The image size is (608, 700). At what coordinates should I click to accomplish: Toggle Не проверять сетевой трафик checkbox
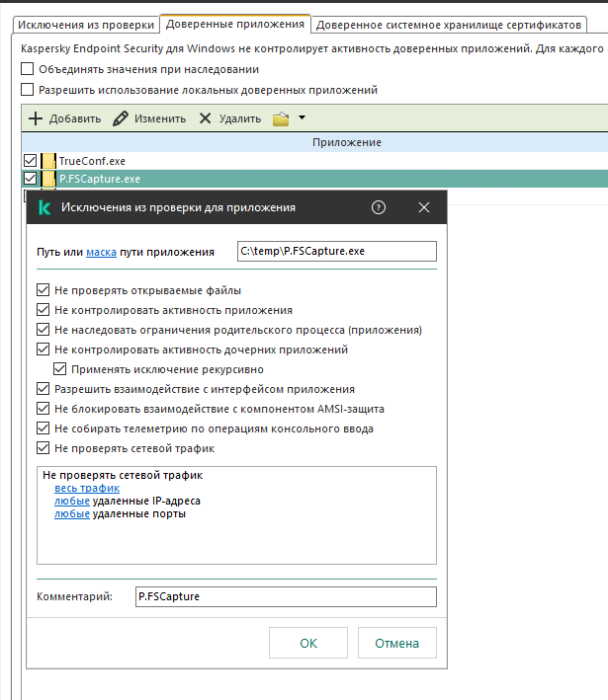tap(43, 448)
